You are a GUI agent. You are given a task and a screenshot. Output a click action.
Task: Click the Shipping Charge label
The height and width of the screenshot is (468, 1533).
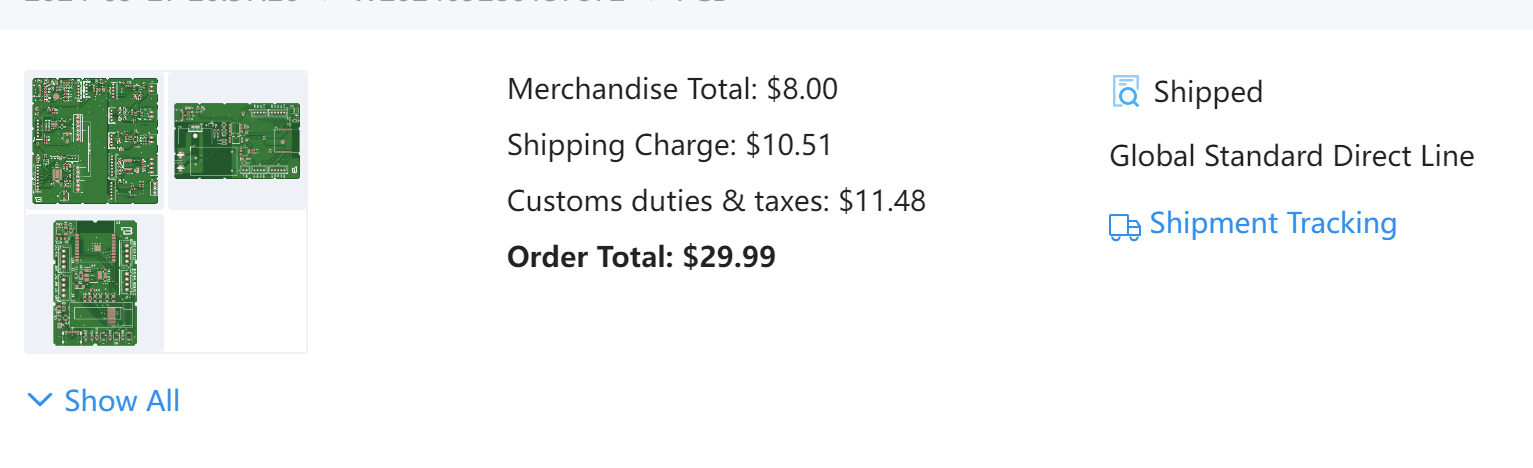[622, 145]
